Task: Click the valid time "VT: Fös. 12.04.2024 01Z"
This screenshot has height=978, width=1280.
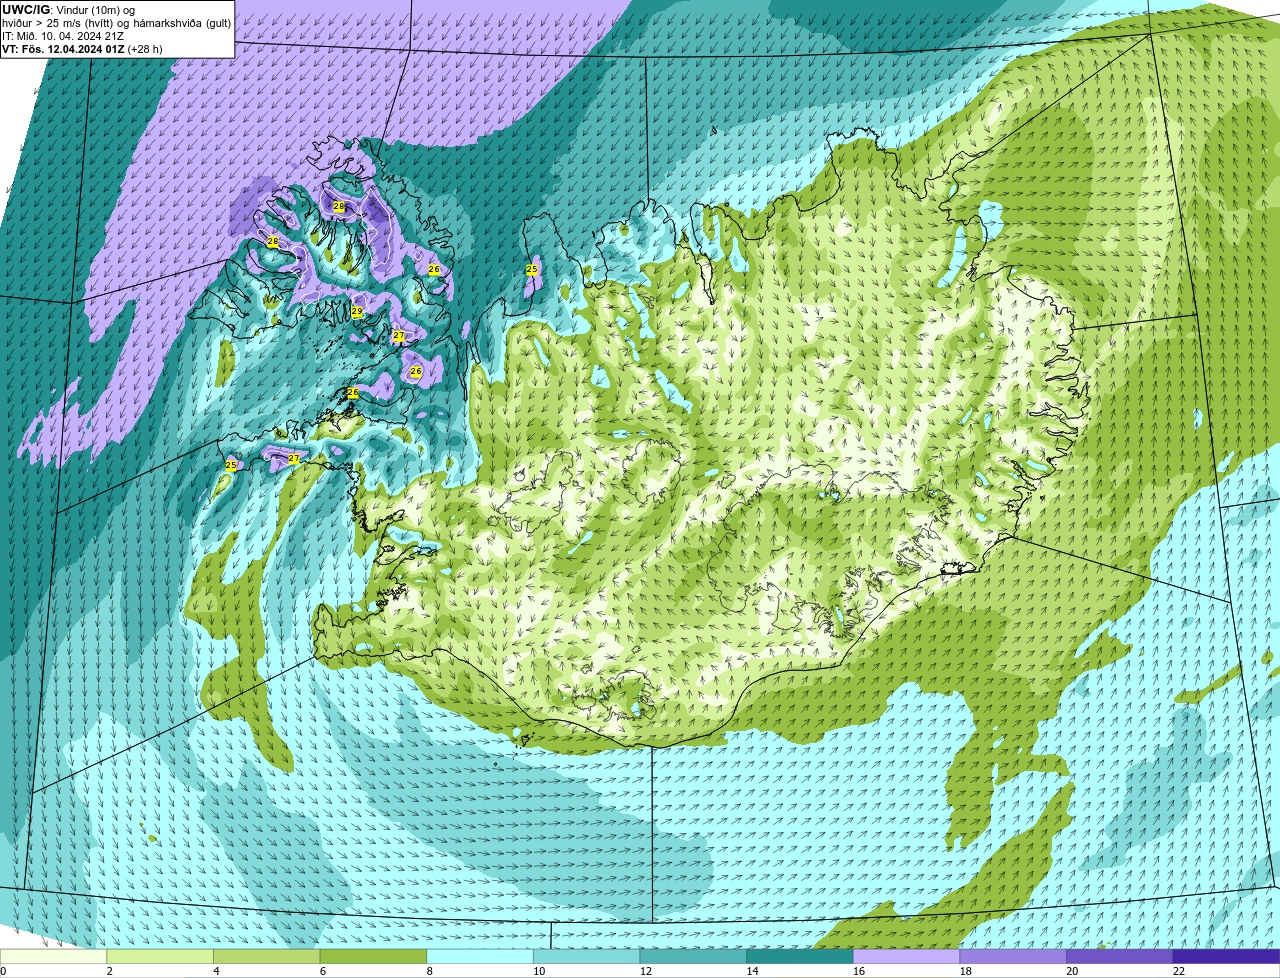Action: tap(63, 49)
